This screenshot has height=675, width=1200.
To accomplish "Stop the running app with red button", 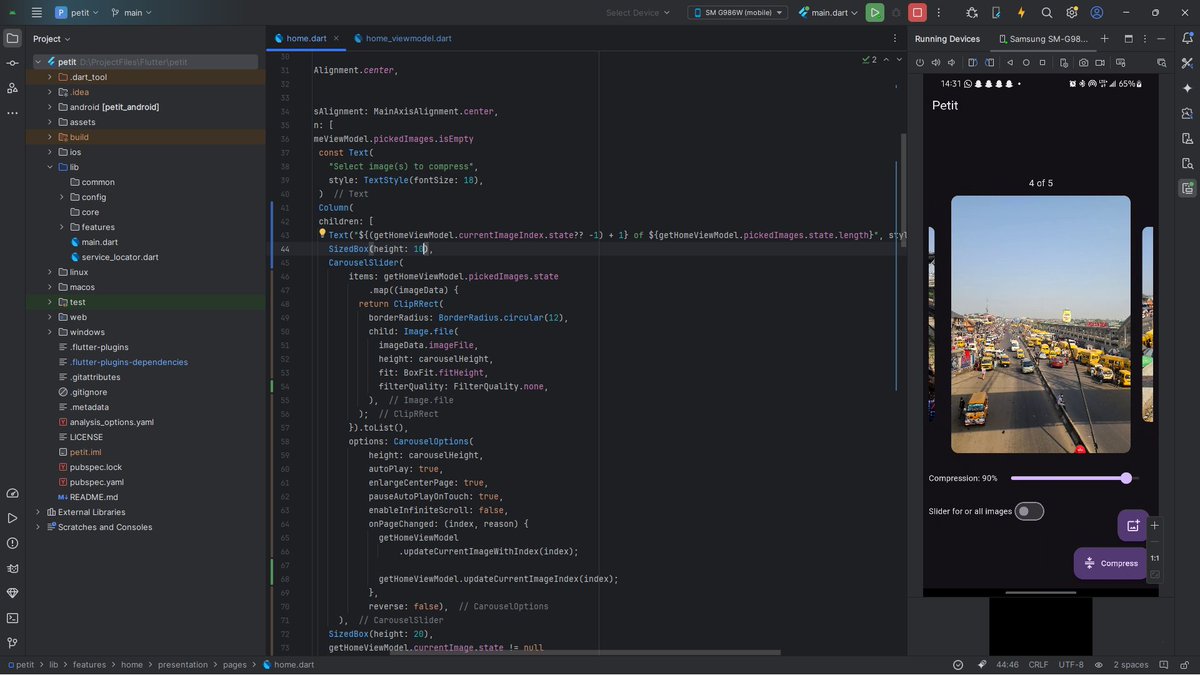I will coord(917,13).
